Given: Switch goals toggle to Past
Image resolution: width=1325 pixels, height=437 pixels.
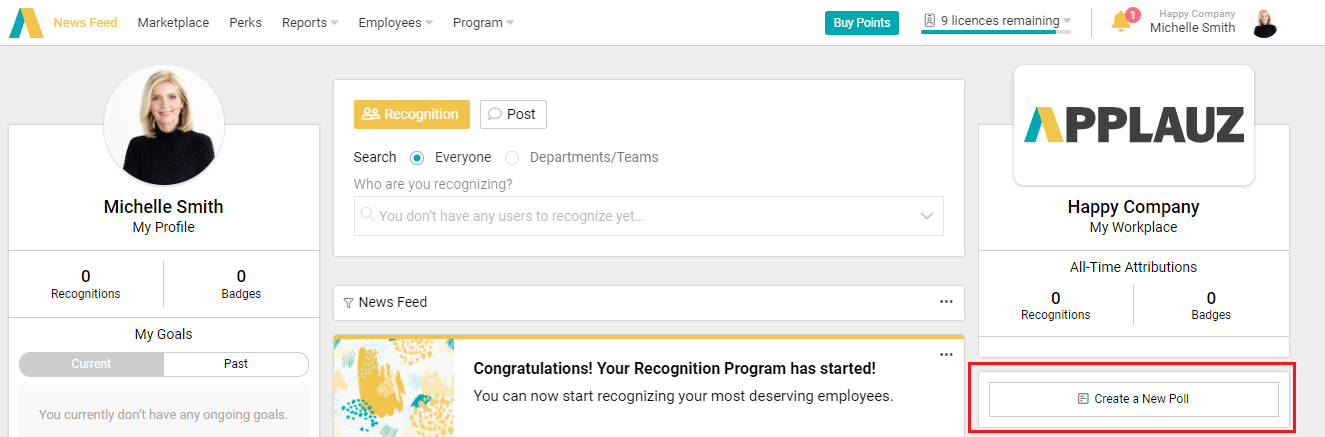Looking at the screenshot, I should click(236, 364).
